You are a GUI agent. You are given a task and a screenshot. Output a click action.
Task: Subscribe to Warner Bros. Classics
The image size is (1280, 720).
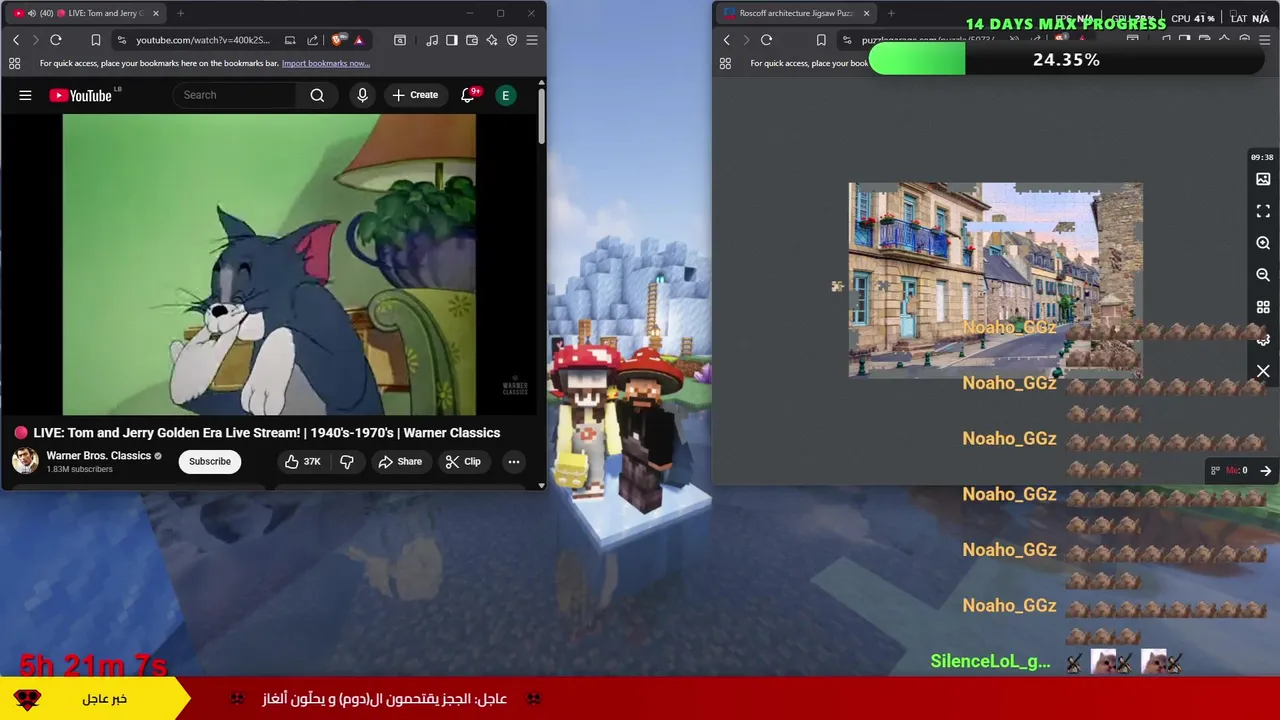(x=210, y=461)
